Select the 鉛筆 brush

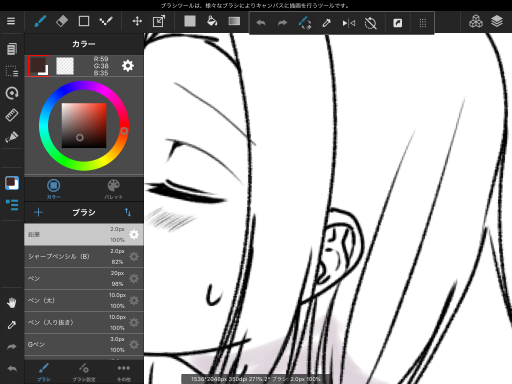pos(84,234)
